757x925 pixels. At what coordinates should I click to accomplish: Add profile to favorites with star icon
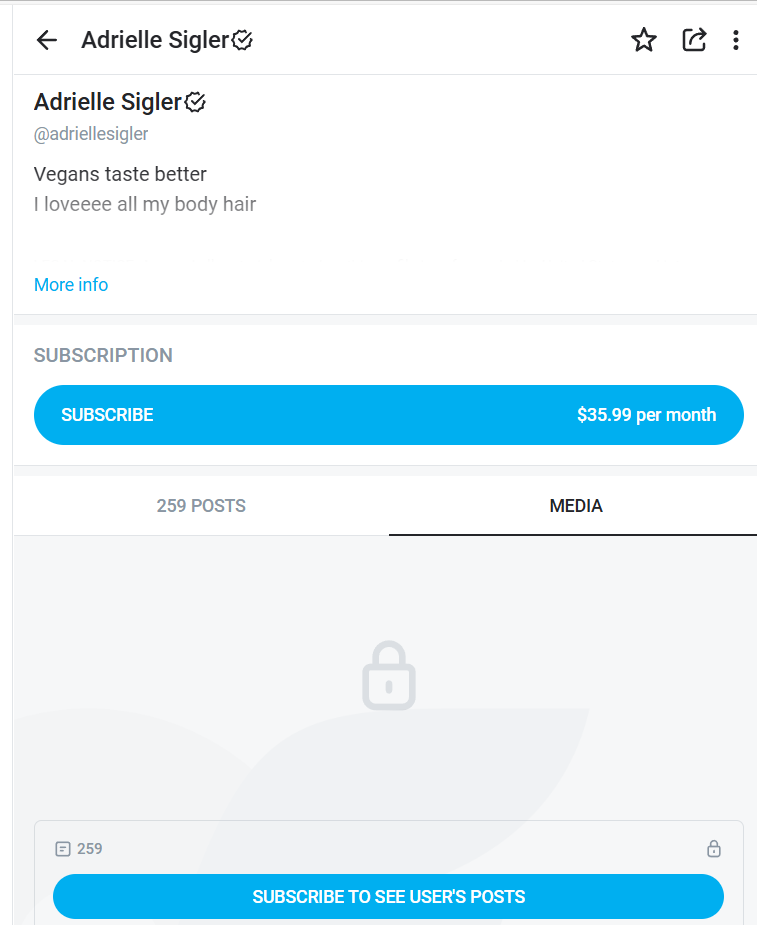click(x=644, y=40)
